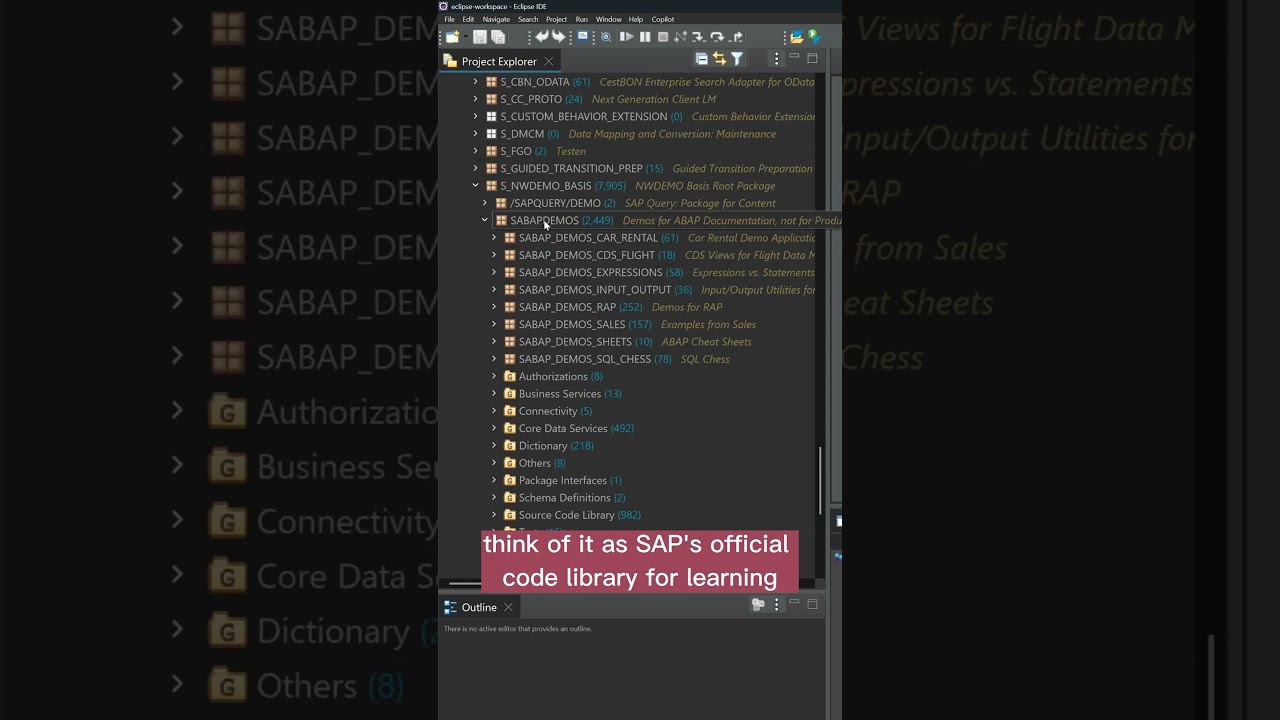Click the back navigation arrow icon
Image resolution: width=1280 pixels, height=720 pixels.
point(542,37)
